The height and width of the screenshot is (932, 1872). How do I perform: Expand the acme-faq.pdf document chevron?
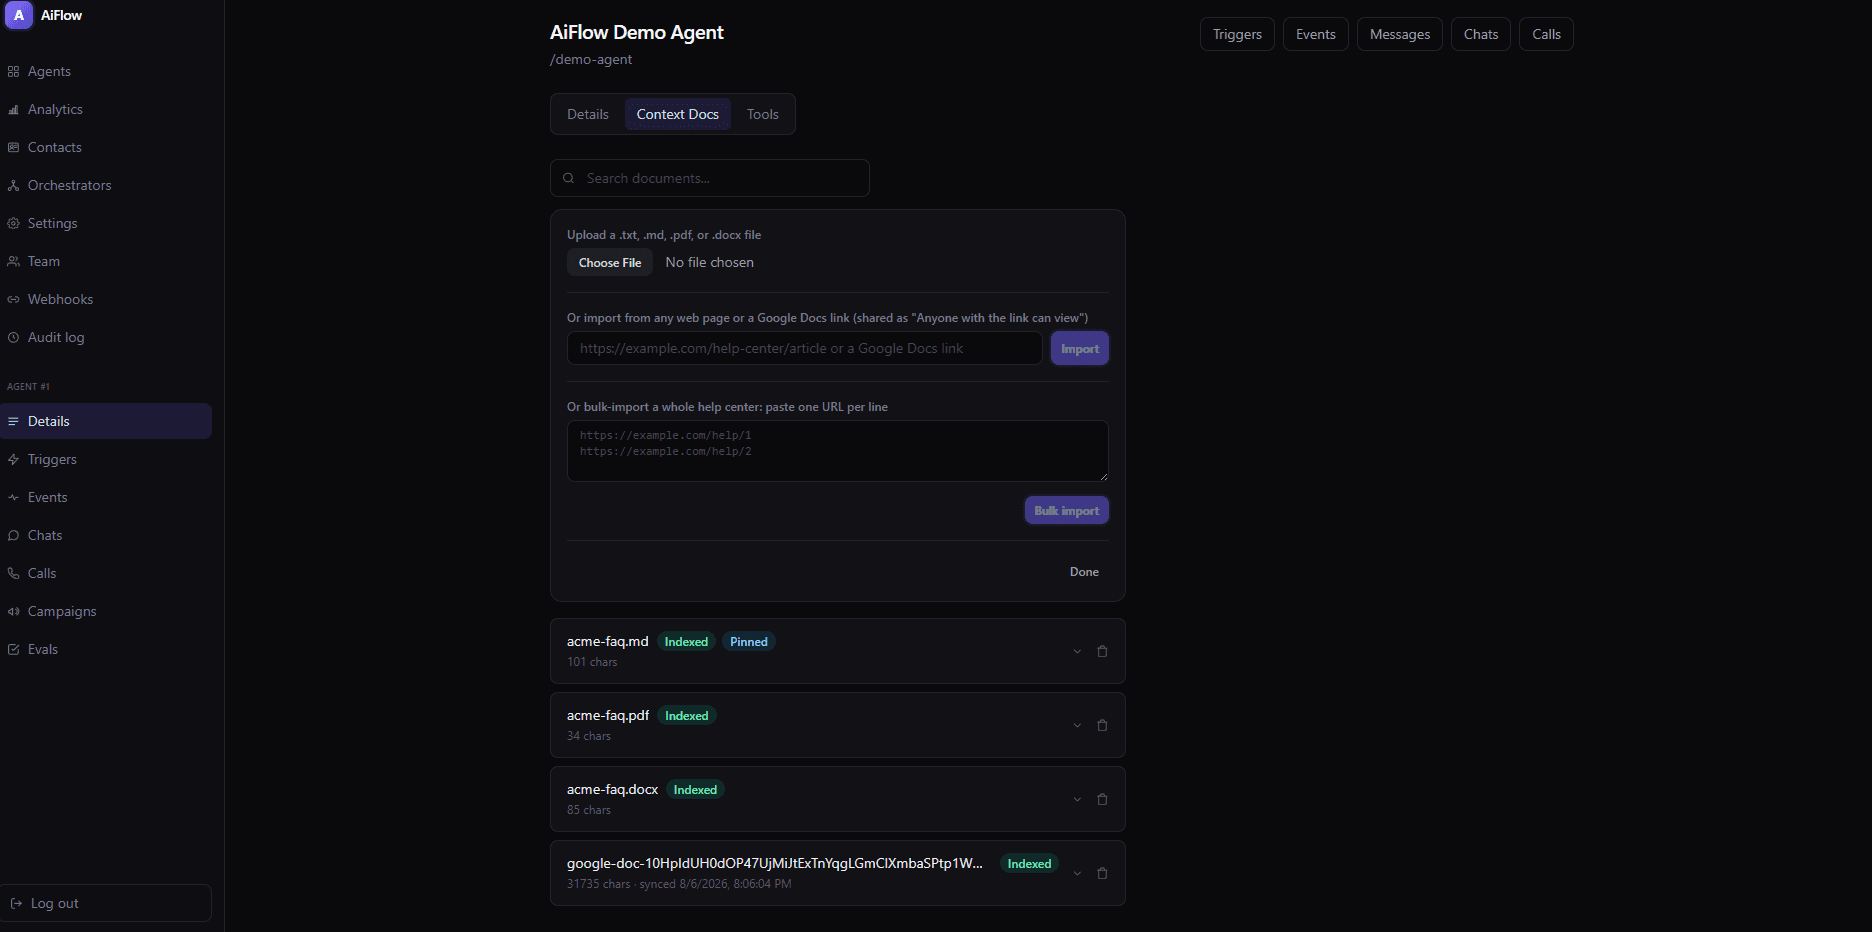point(1077,725)
